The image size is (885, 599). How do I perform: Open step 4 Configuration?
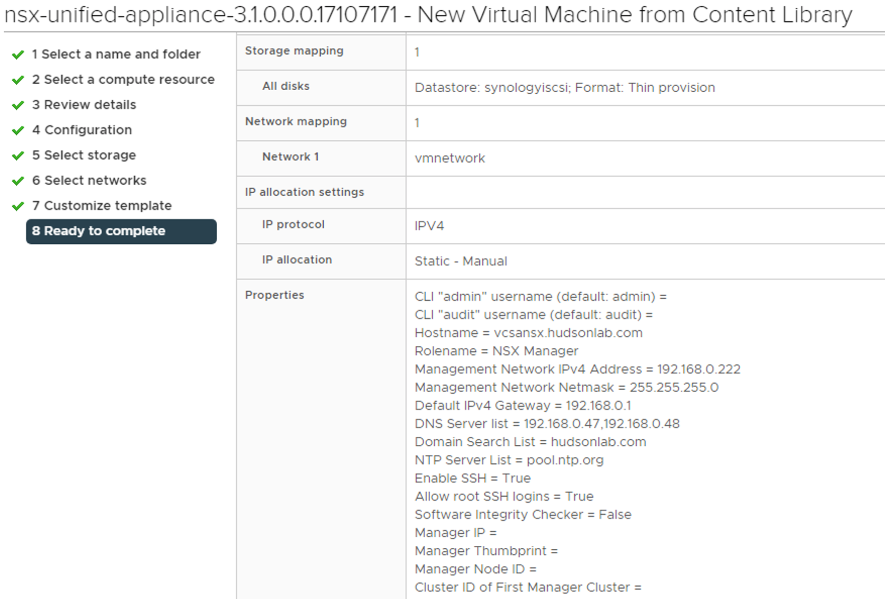click(82, 130)
